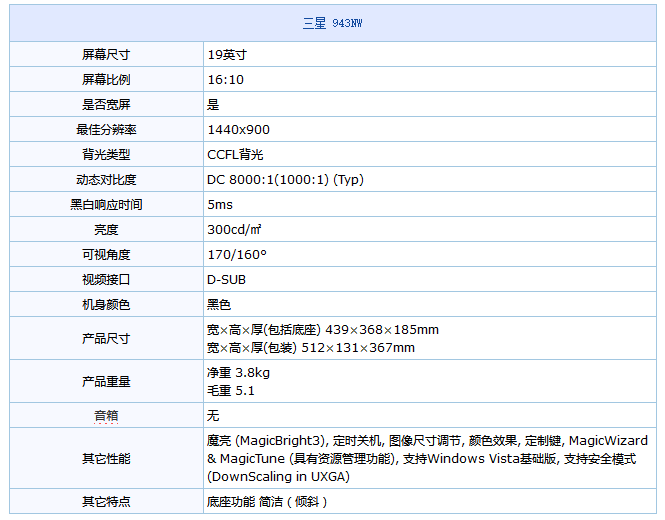Select the 是 value in widescreen row
665x520 pixels.
click(x=213, y=104)
